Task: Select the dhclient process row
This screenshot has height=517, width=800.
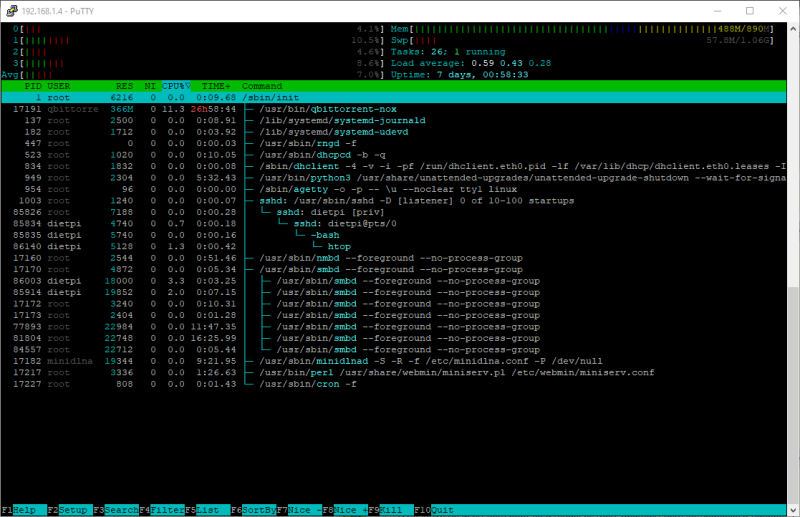Action: pos(393,166)
